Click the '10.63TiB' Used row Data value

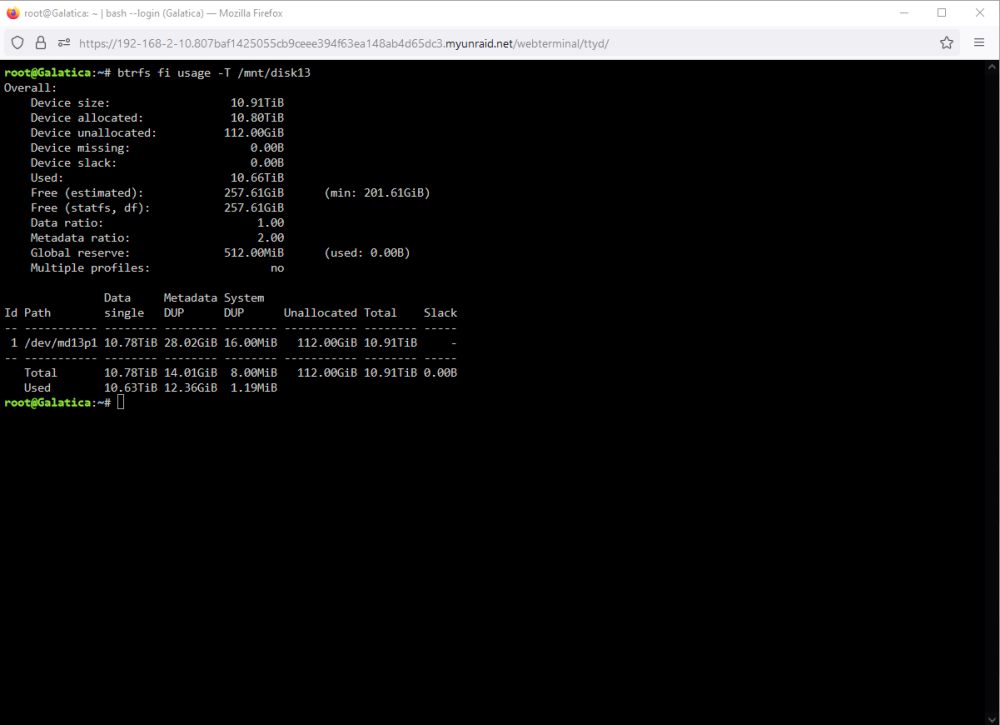[130, 388]
